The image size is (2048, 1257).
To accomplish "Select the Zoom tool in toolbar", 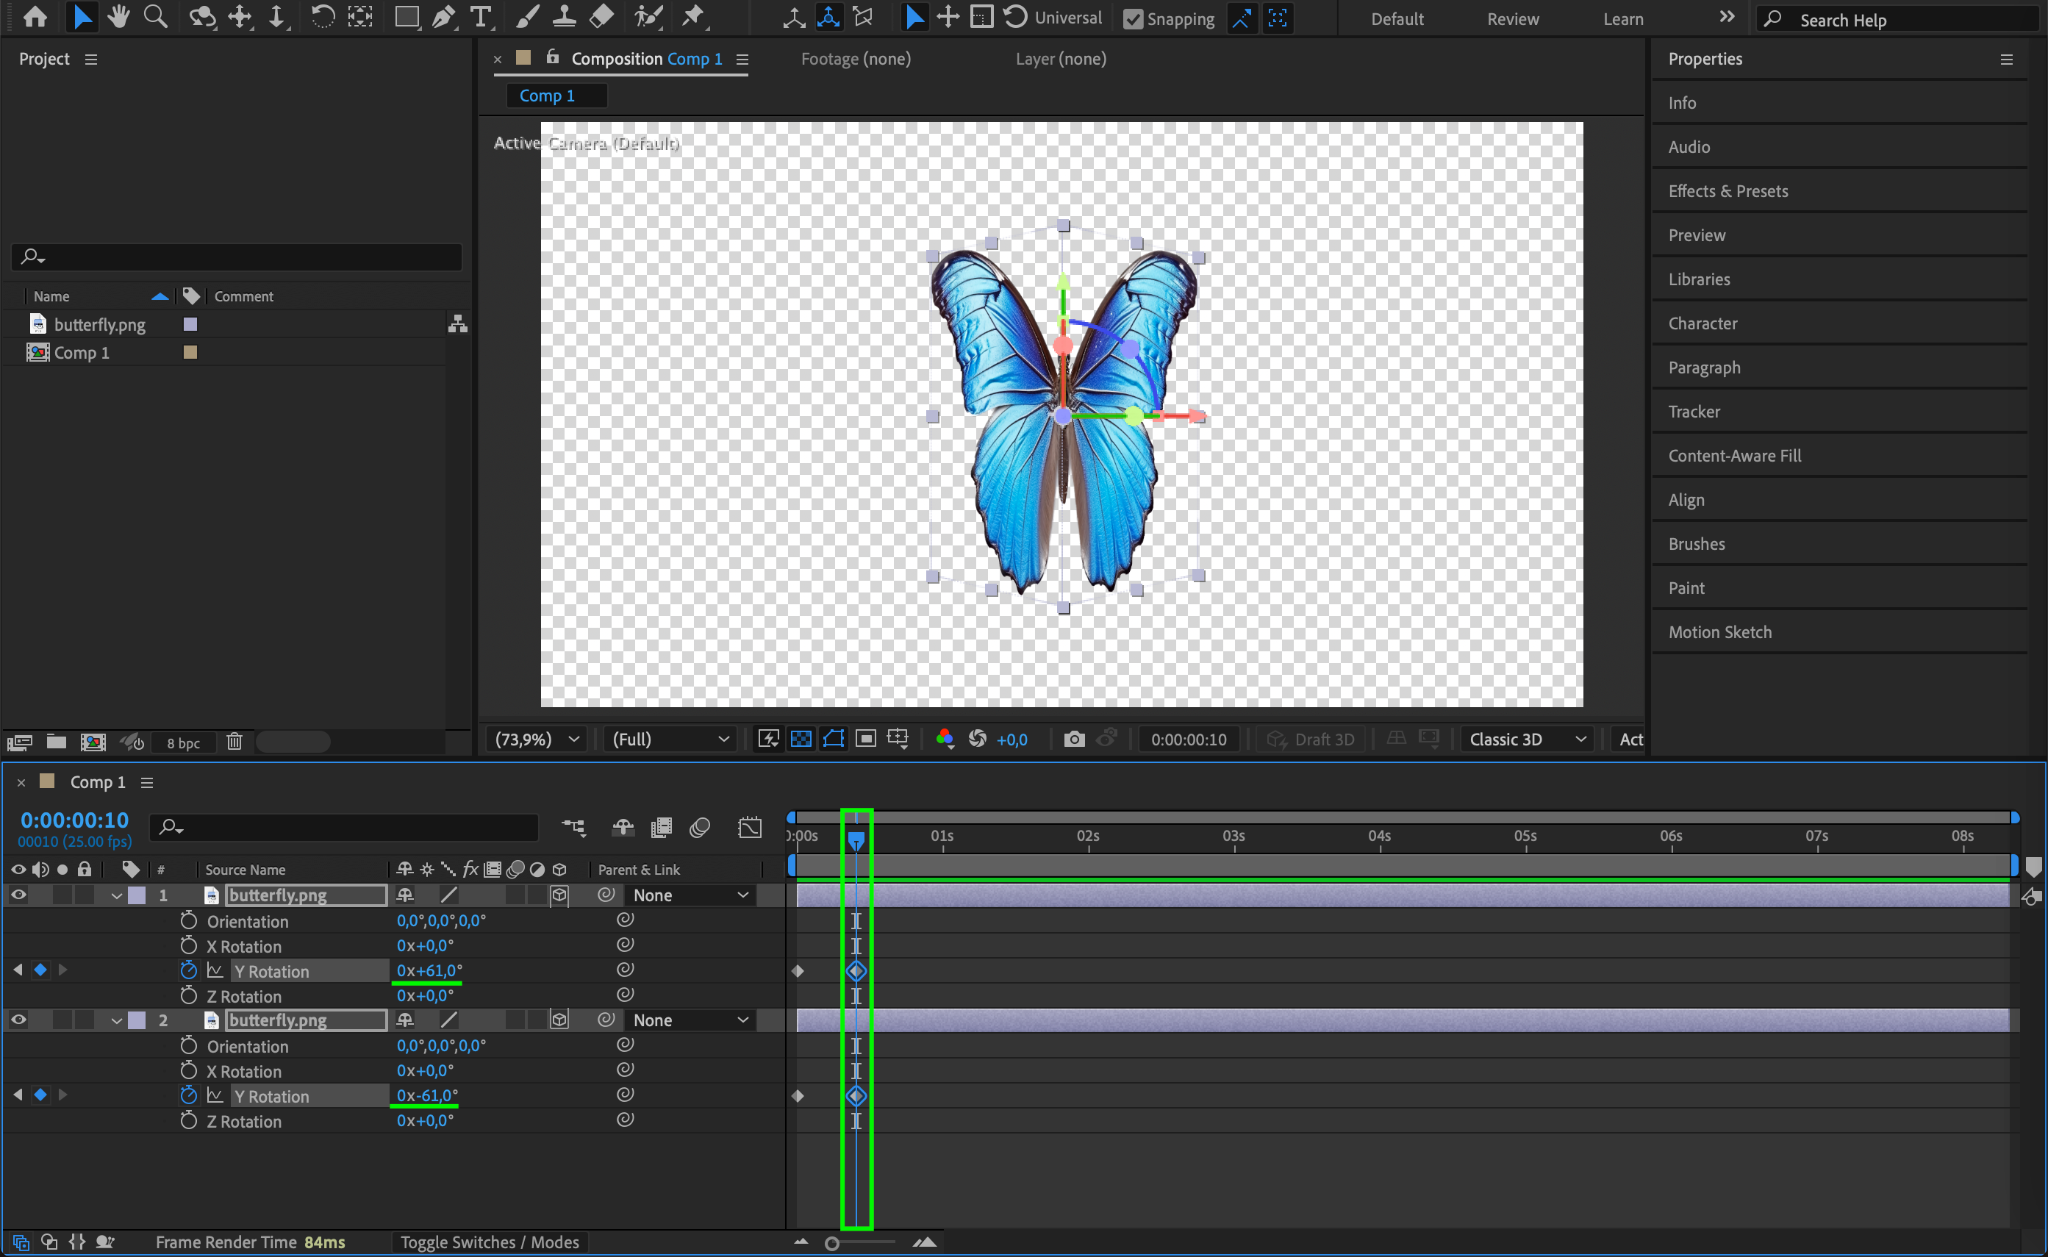I will [155, 17].
